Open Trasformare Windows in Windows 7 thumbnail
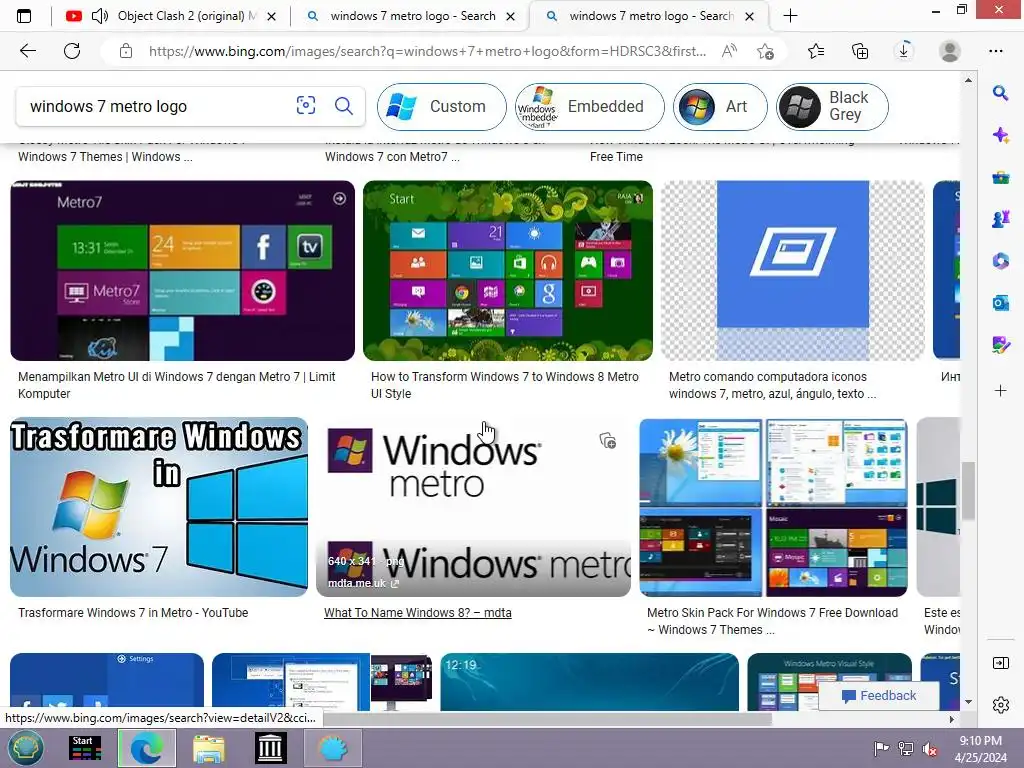Viewport: 1024px width, 768px height. coord(159,507)
